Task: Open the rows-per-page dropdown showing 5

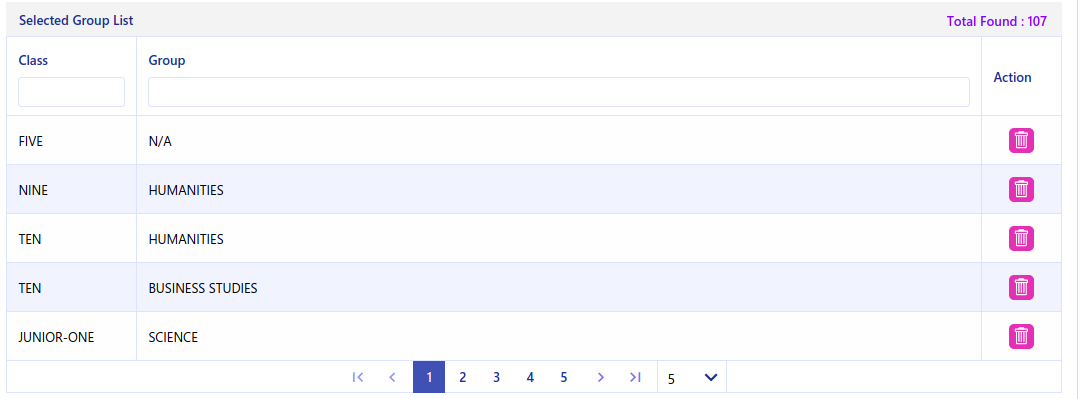Action: point(692,378)
